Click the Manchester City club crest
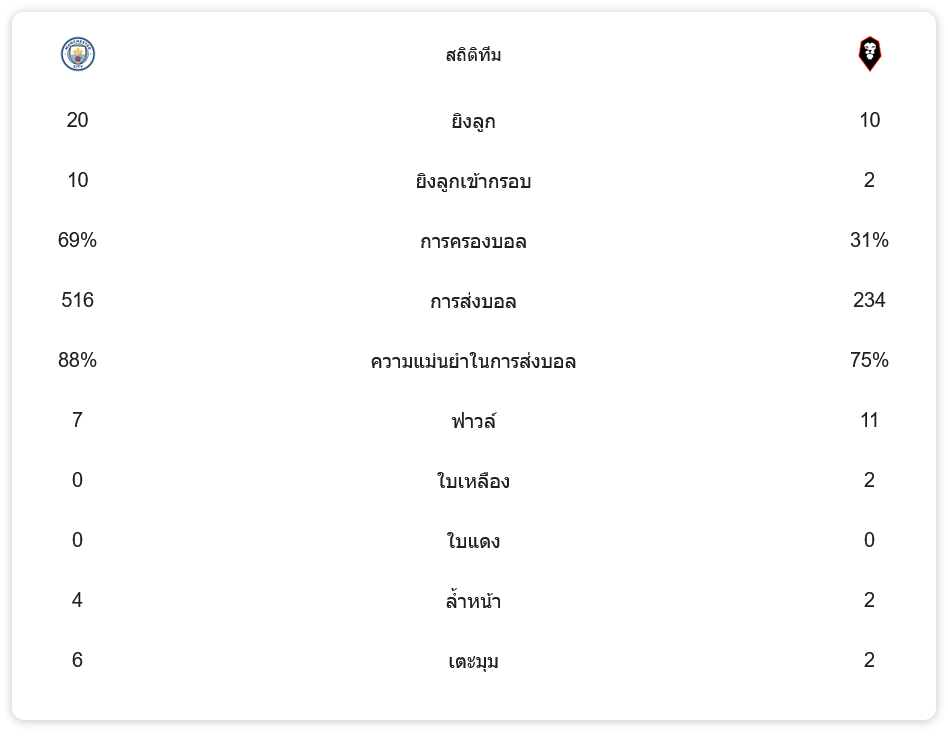This screenshot has width=948, height=744. coord(78,54)
